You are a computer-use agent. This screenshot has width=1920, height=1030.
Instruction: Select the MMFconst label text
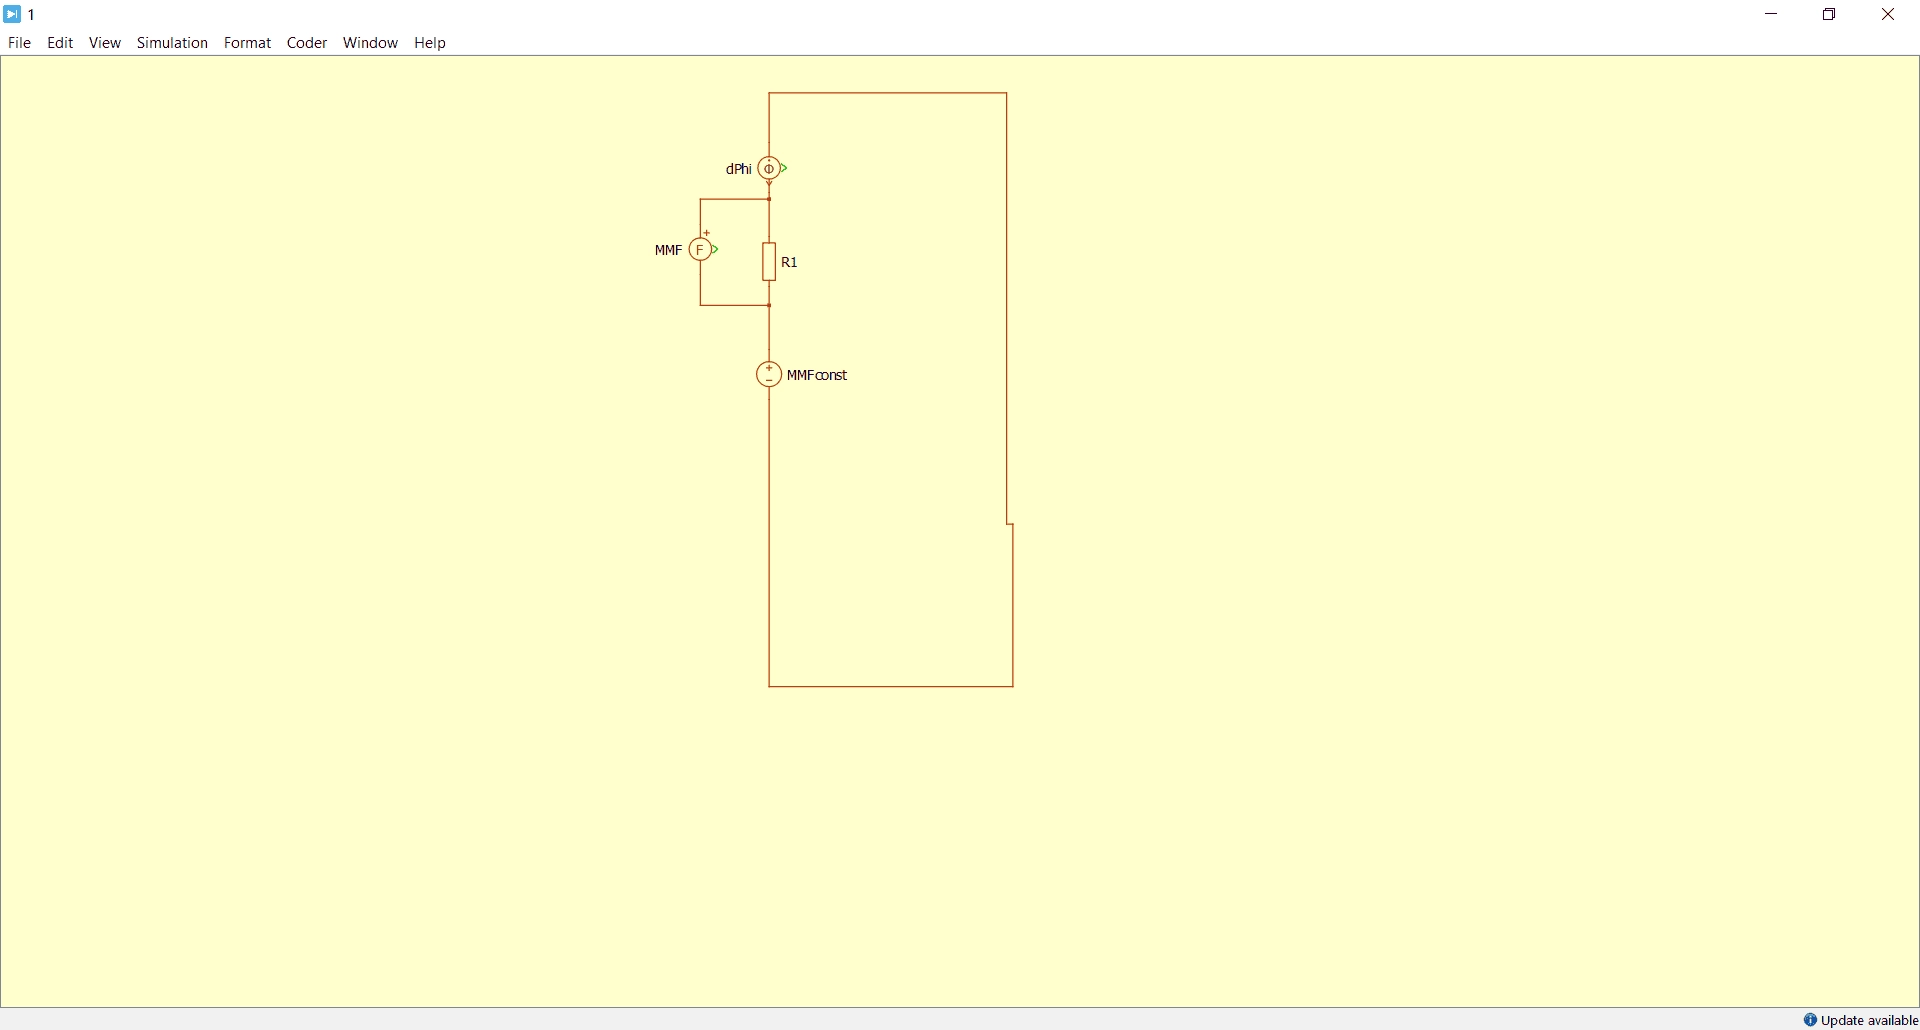pyautogui.click(x=817, y=375)
